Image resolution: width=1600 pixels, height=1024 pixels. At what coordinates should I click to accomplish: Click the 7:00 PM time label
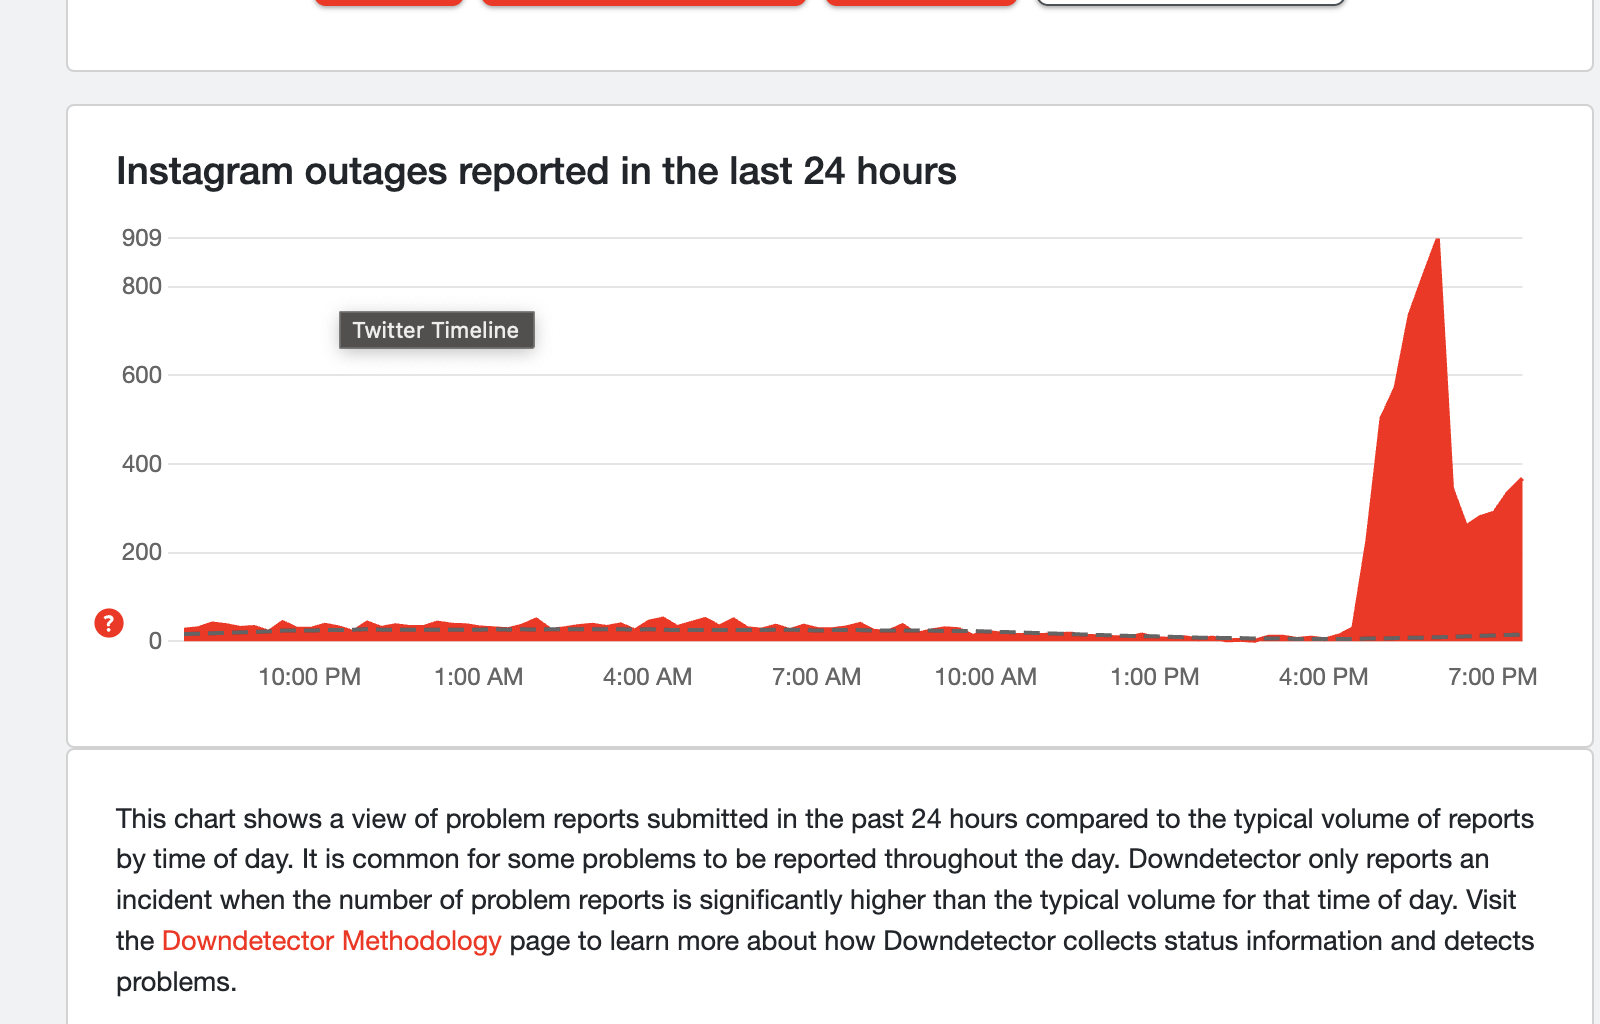click(1492, 677)
